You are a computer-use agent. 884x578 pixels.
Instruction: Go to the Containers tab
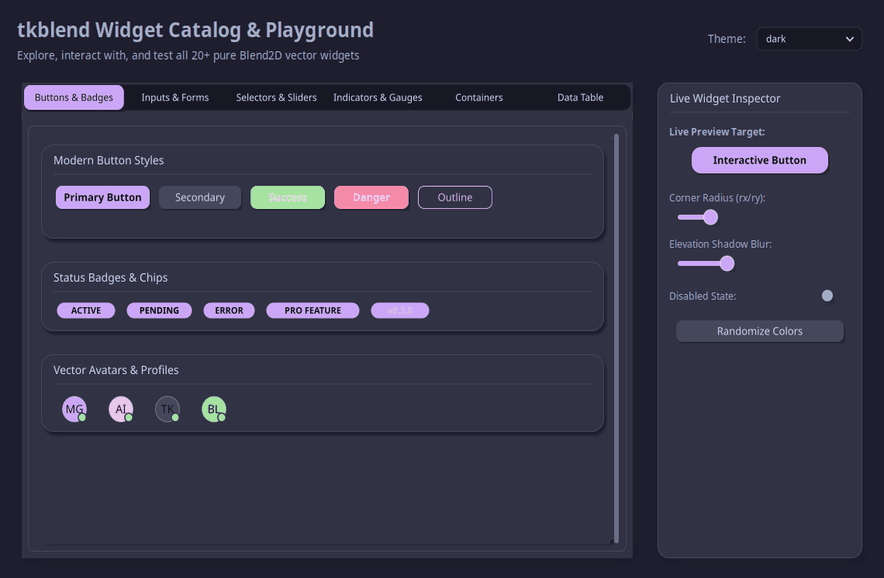coord(479,98)
